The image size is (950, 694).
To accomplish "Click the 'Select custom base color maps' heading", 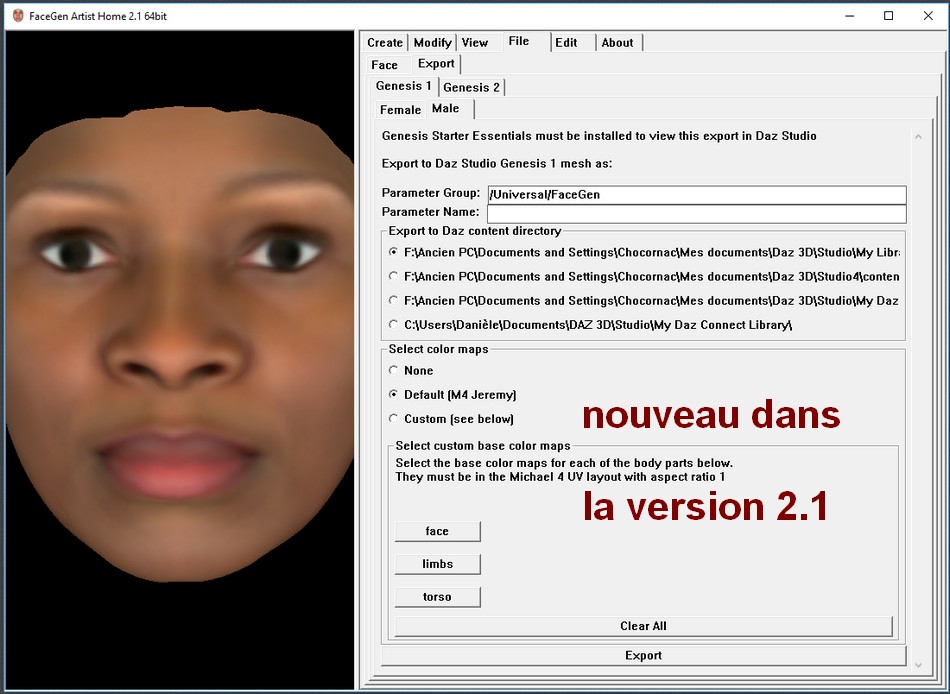I will (x=483, y=445).
